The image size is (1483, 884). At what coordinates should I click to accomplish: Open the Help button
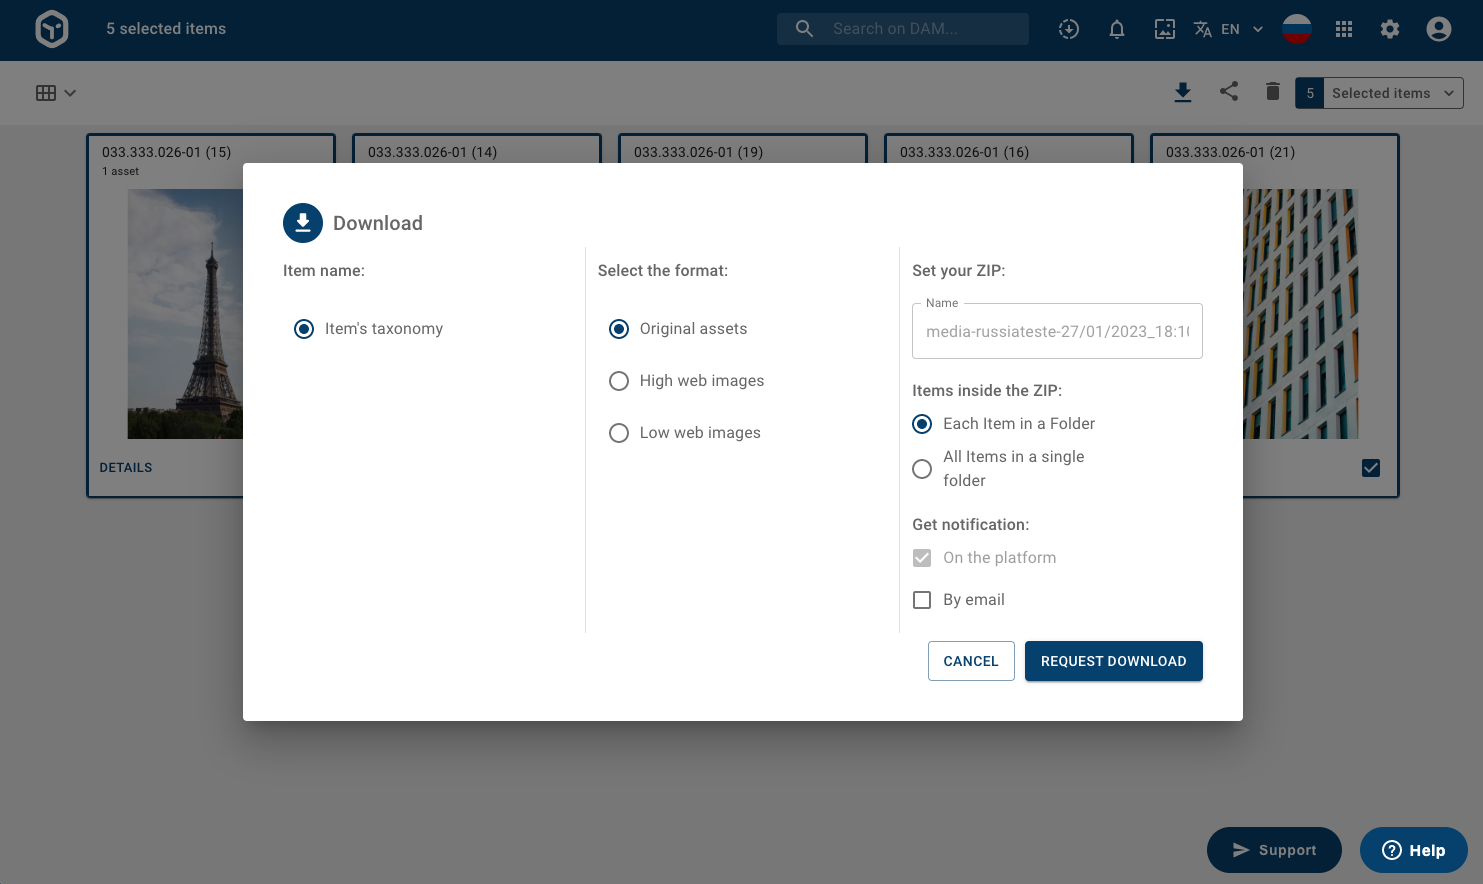coord(1414,850)
